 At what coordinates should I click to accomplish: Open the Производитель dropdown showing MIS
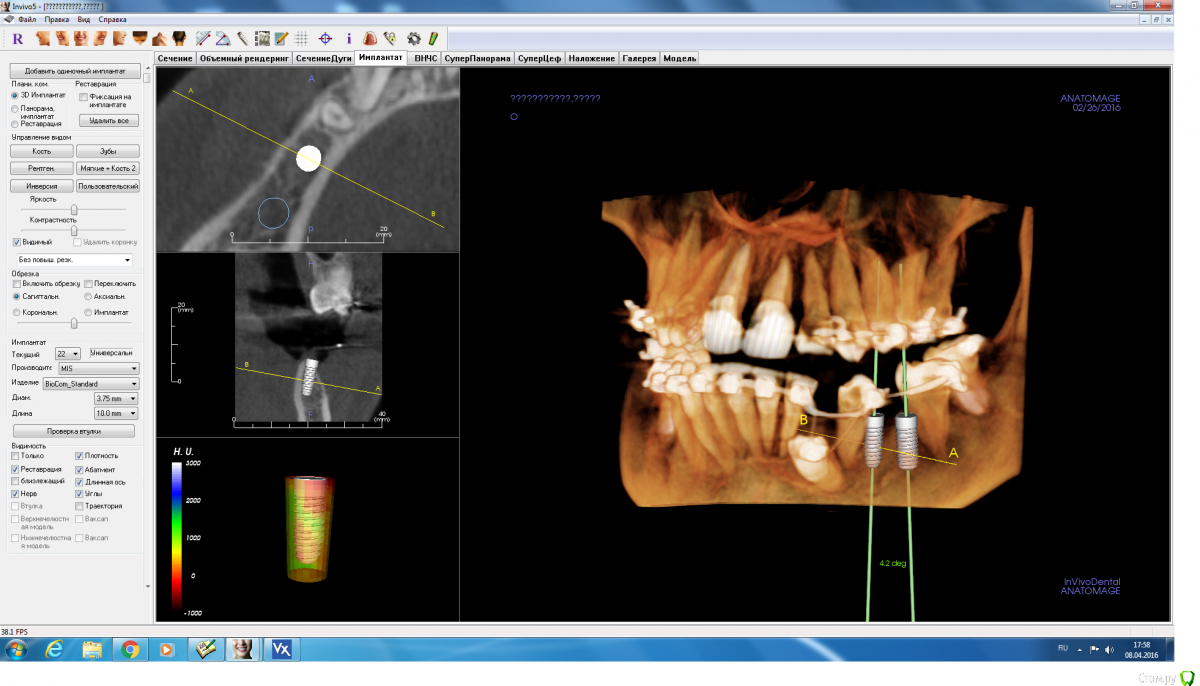pos(98,368)
